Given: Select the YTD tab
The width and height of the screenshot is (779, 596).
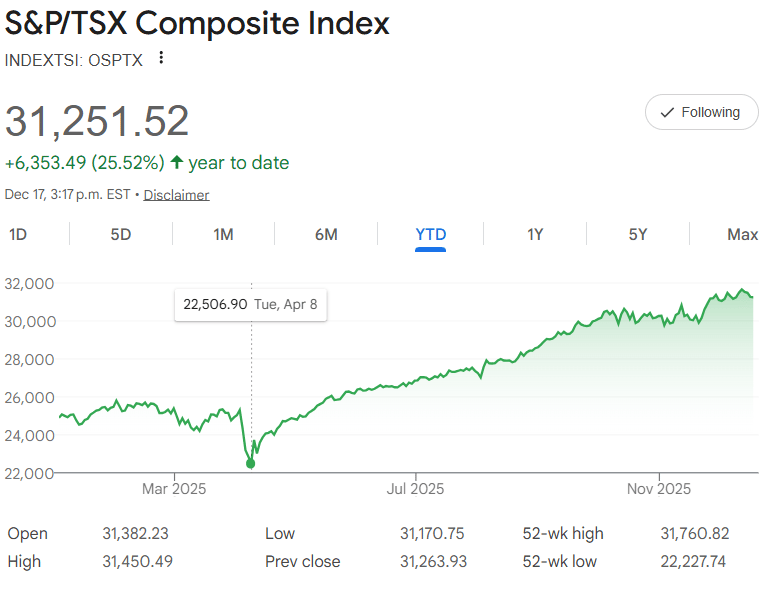Looking at the screenshot, I should click(430, 234).
